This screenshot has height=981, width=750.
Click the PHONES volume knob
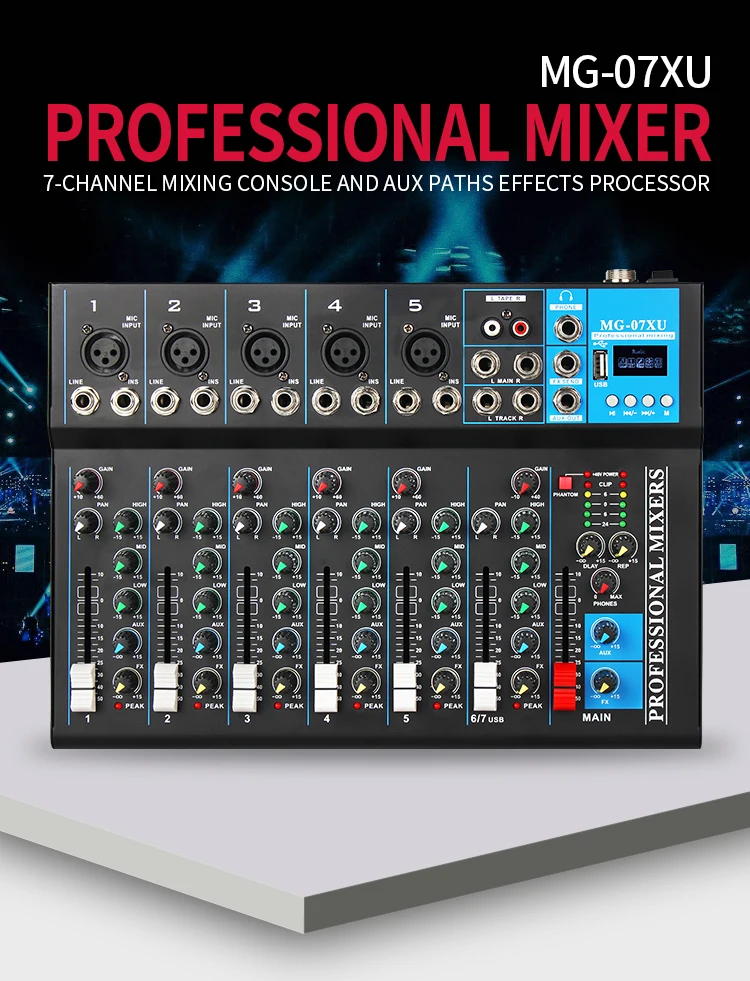coord(603,582)
